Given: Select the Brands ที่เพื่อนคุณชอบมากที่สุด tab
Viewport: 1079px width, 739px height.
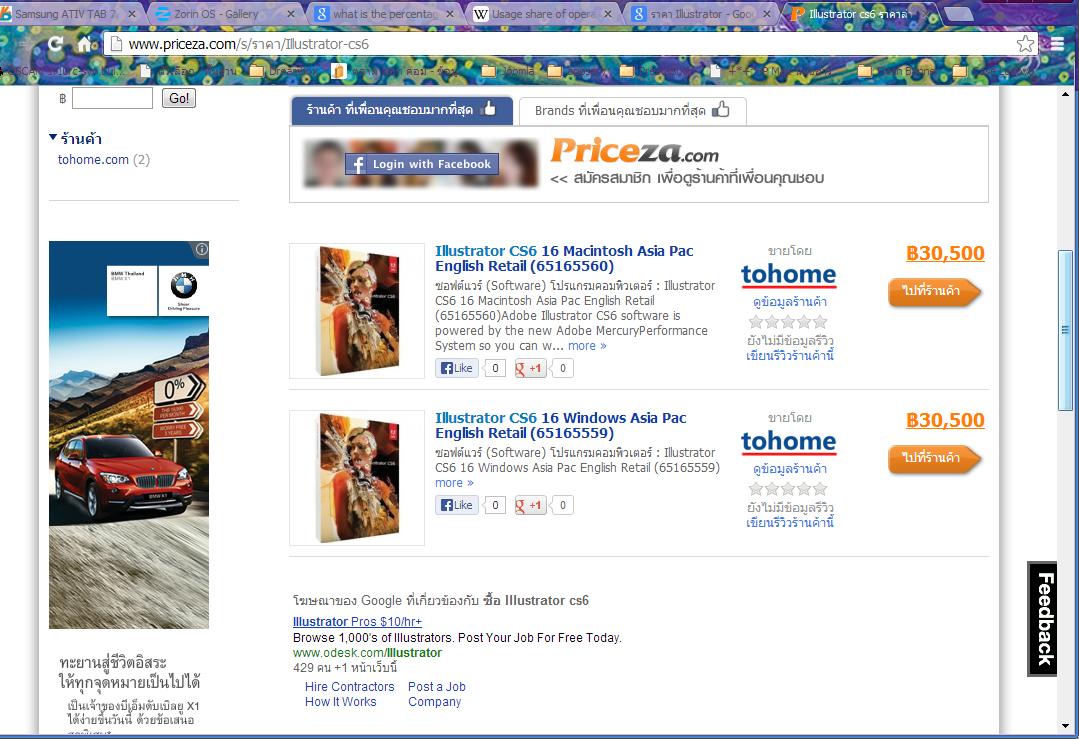Looking at the screenshot, I should click(x=632, y=111).
